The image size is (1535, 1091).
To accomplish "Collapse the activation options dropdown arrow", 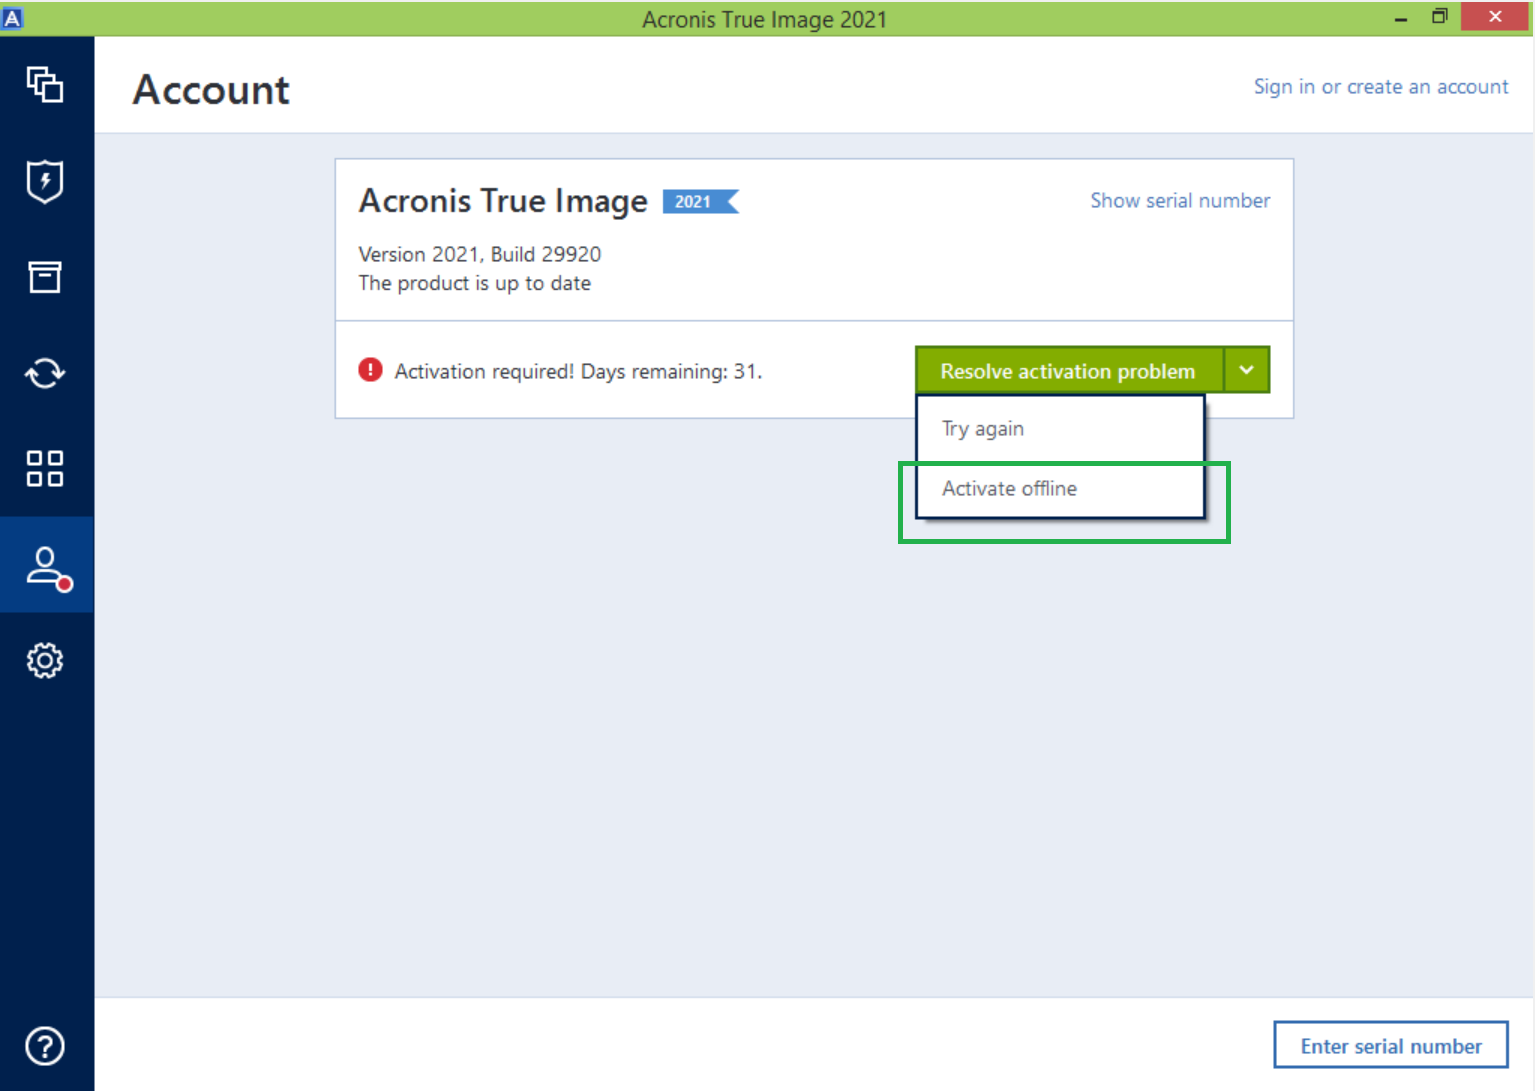I will [1247, 370].
